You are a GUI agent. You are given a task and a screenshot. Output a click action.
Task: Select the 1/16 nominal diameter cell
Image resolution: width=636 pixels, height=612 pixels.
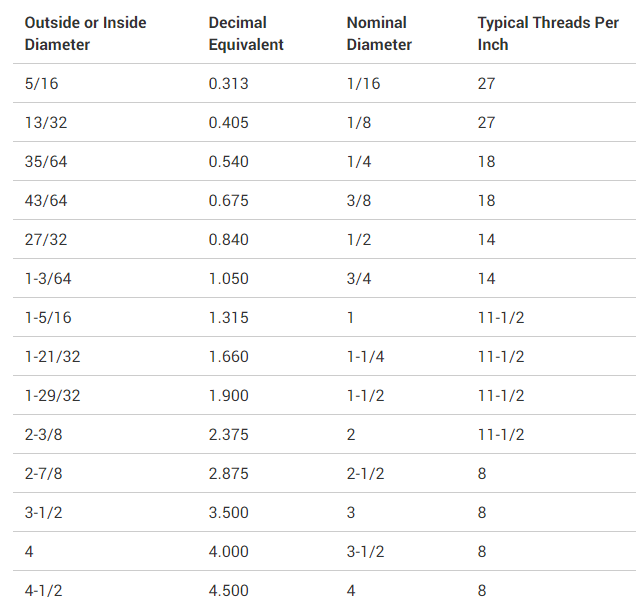tap(363, 84)
